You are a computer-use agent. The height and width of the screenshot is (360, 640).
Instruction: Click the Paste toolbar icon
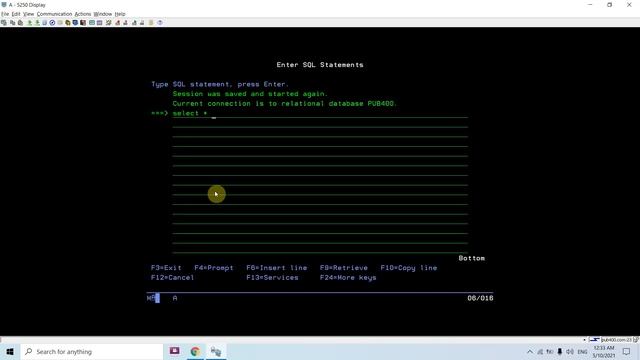[x=20, y=22]
